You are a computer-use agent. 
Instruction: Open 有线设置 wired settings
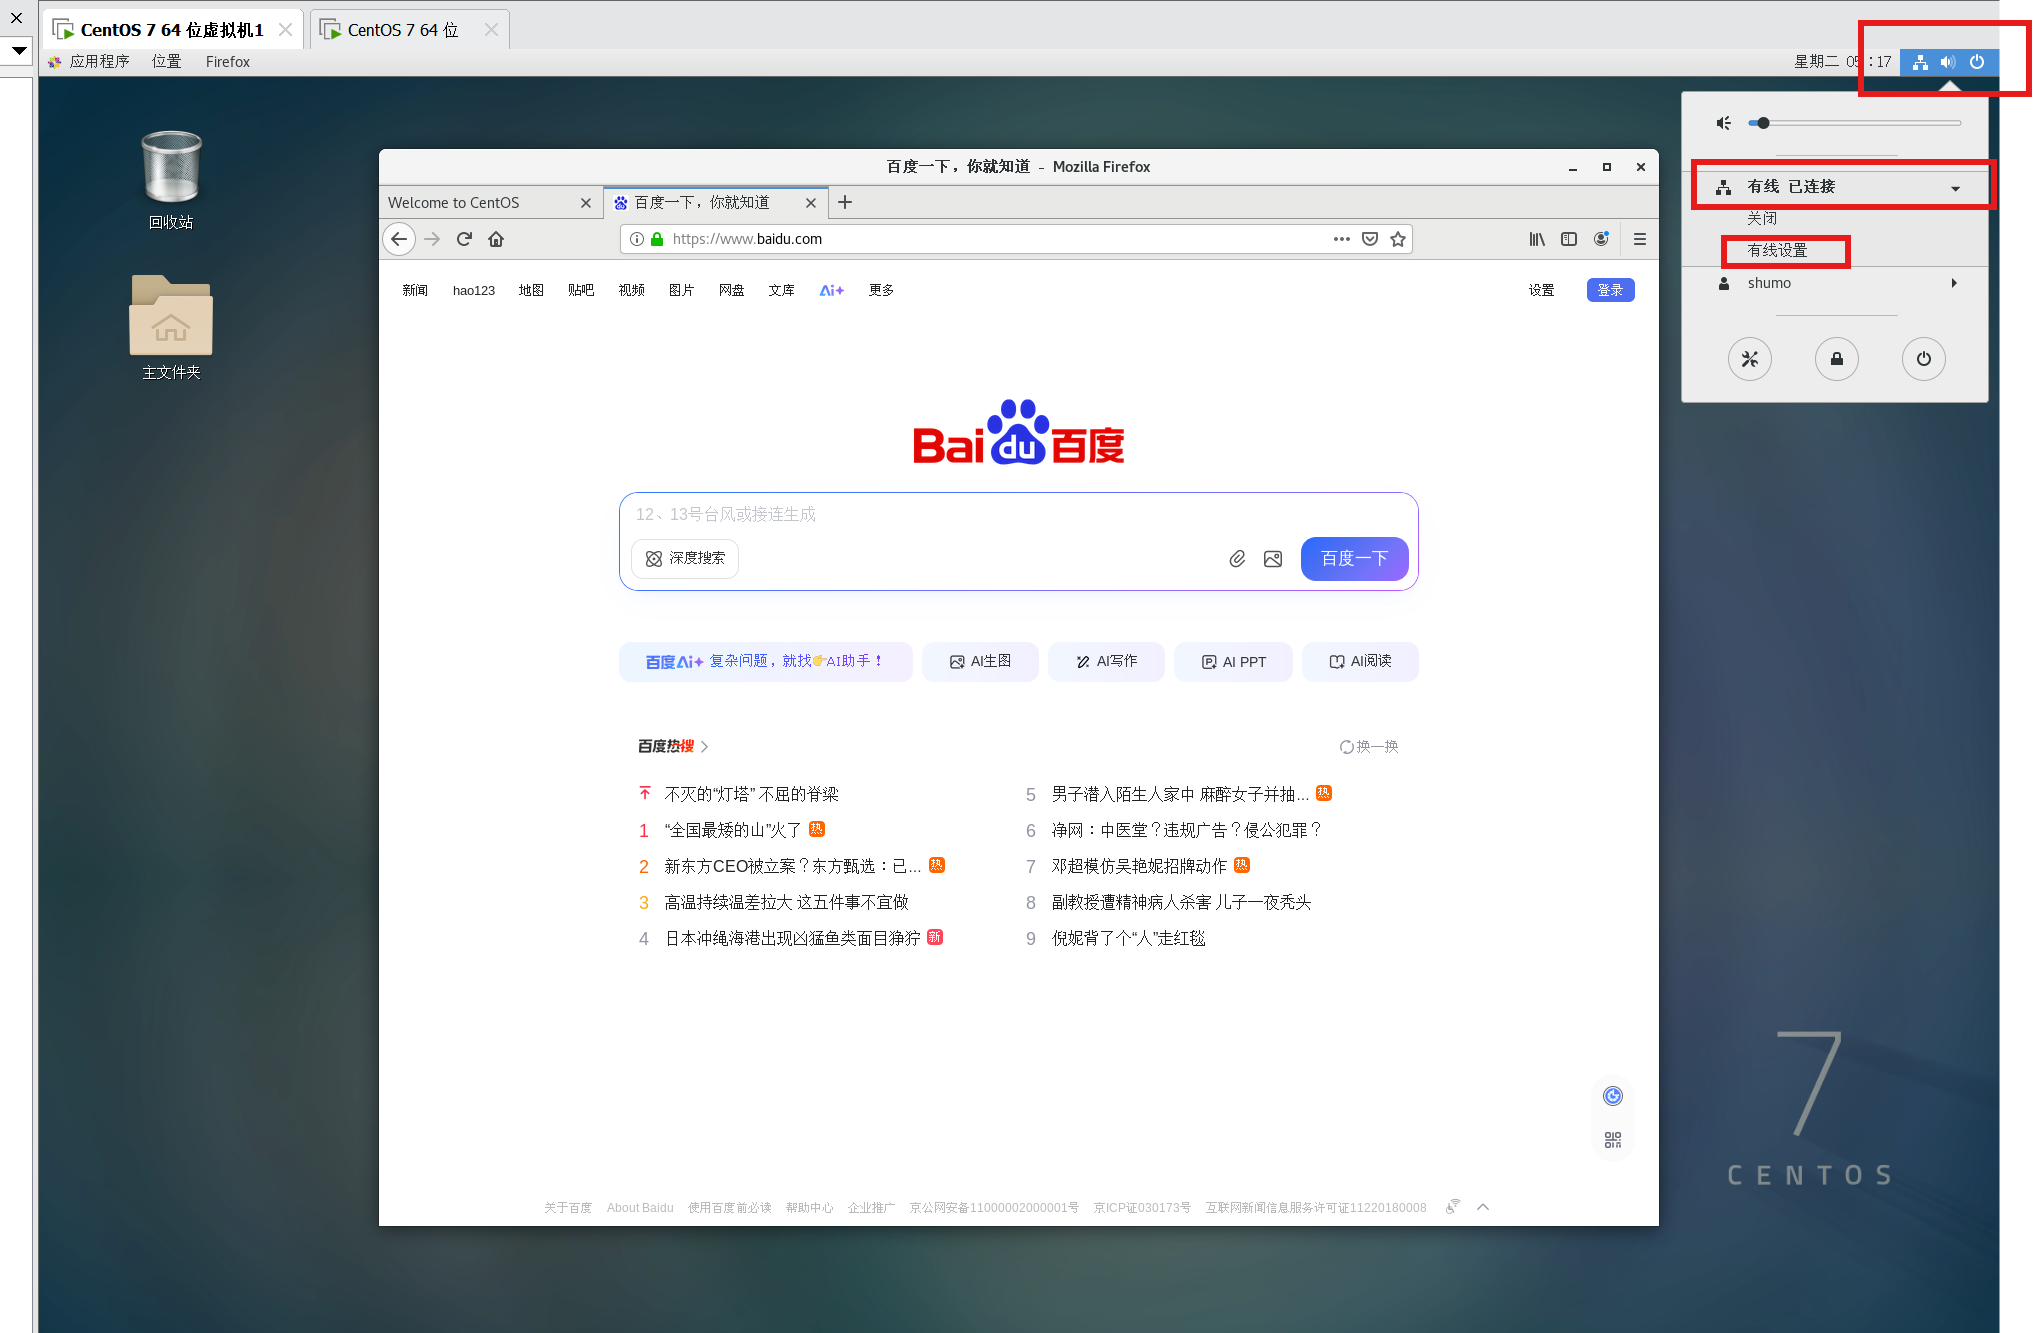coord(1777,250)
